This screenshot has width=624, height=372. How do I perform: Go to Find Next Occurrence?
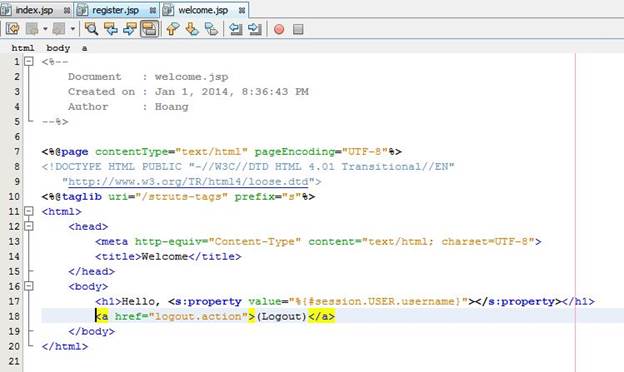(x=130, y=29)
